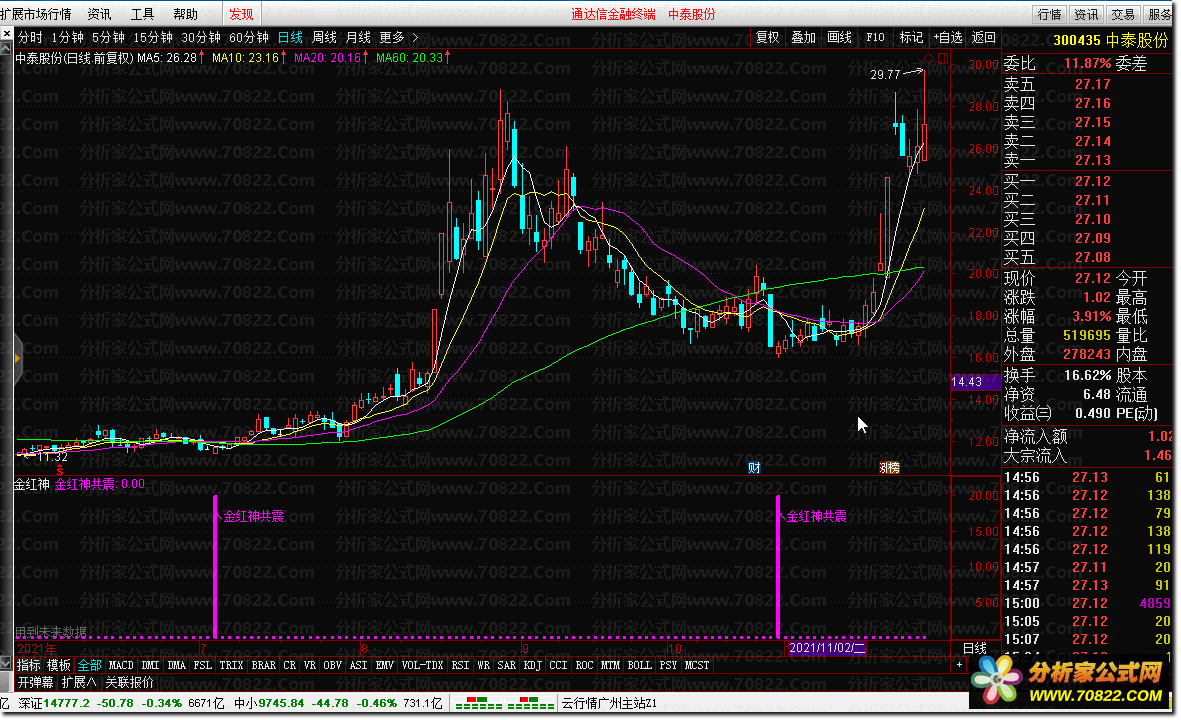Expand the left side panel handle

(17, 358)
